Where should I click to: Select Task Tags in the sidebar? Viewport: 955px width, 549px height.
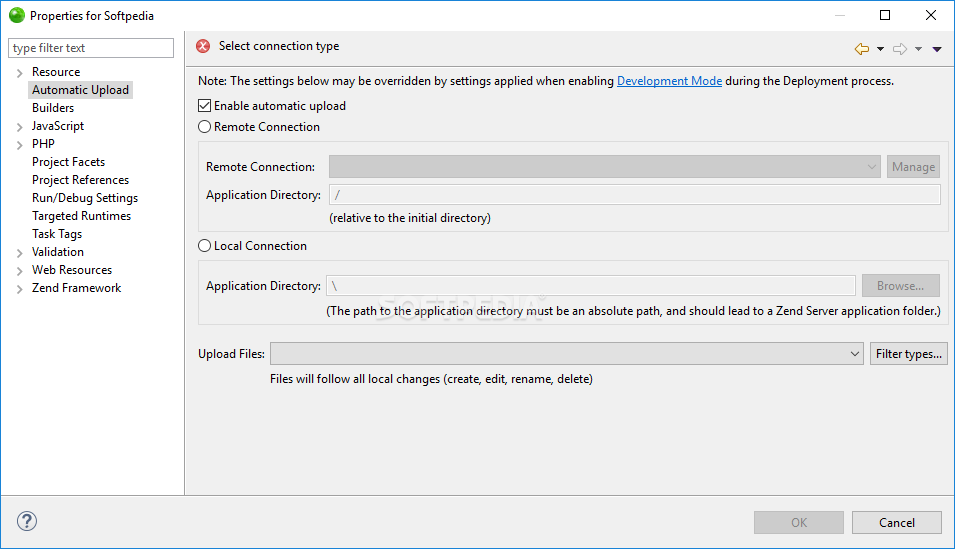57,234
